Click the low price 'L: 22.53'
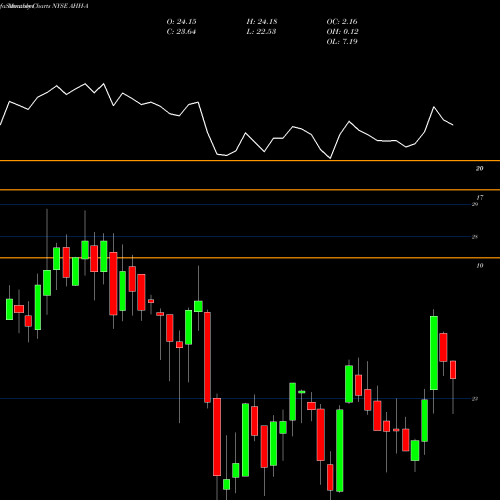 [261, 32]
